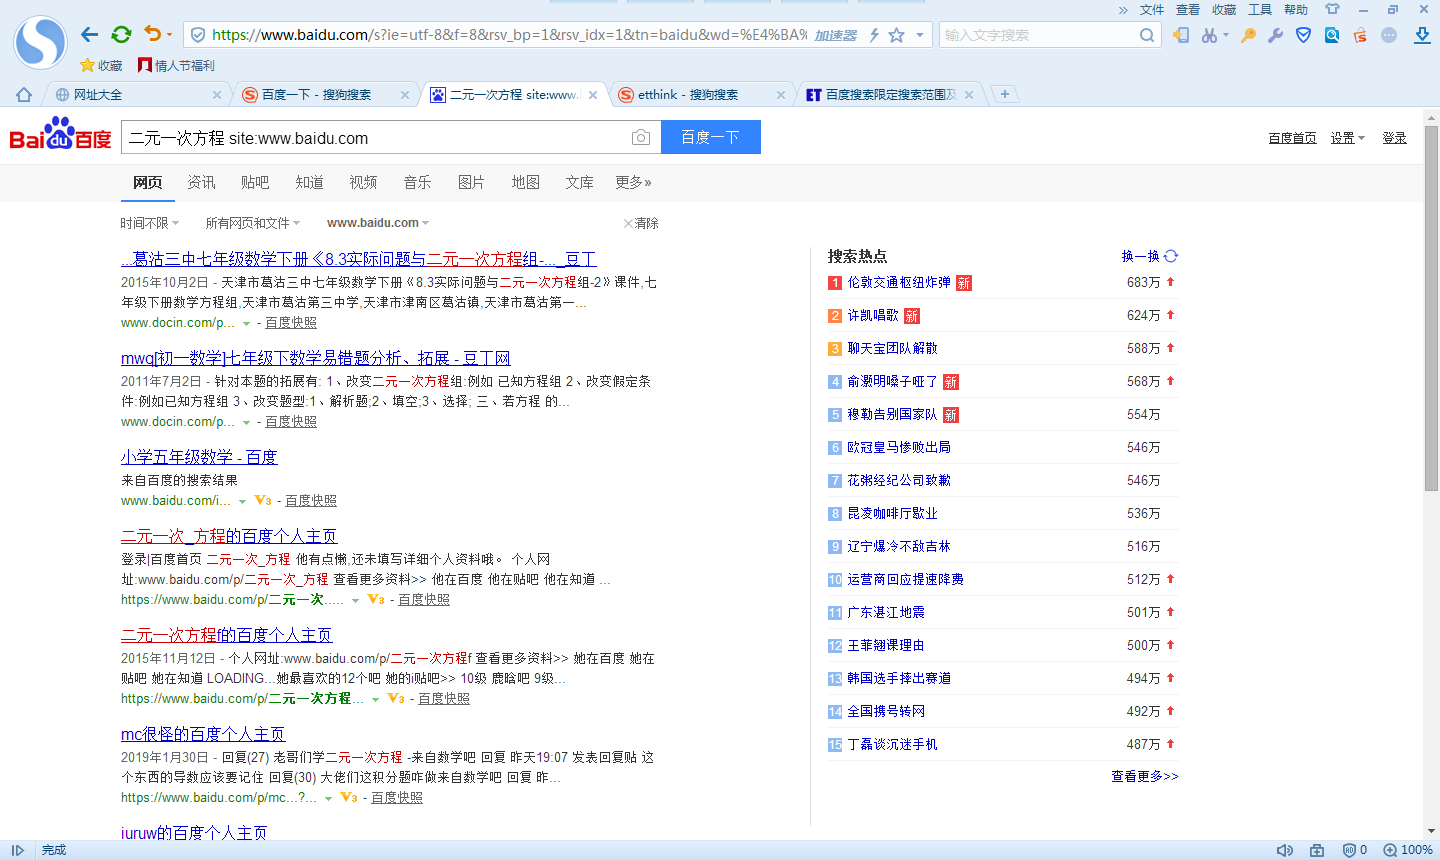Click the send-to-phone toolbar icon

pyautogui.click(x=1181, y=35)
